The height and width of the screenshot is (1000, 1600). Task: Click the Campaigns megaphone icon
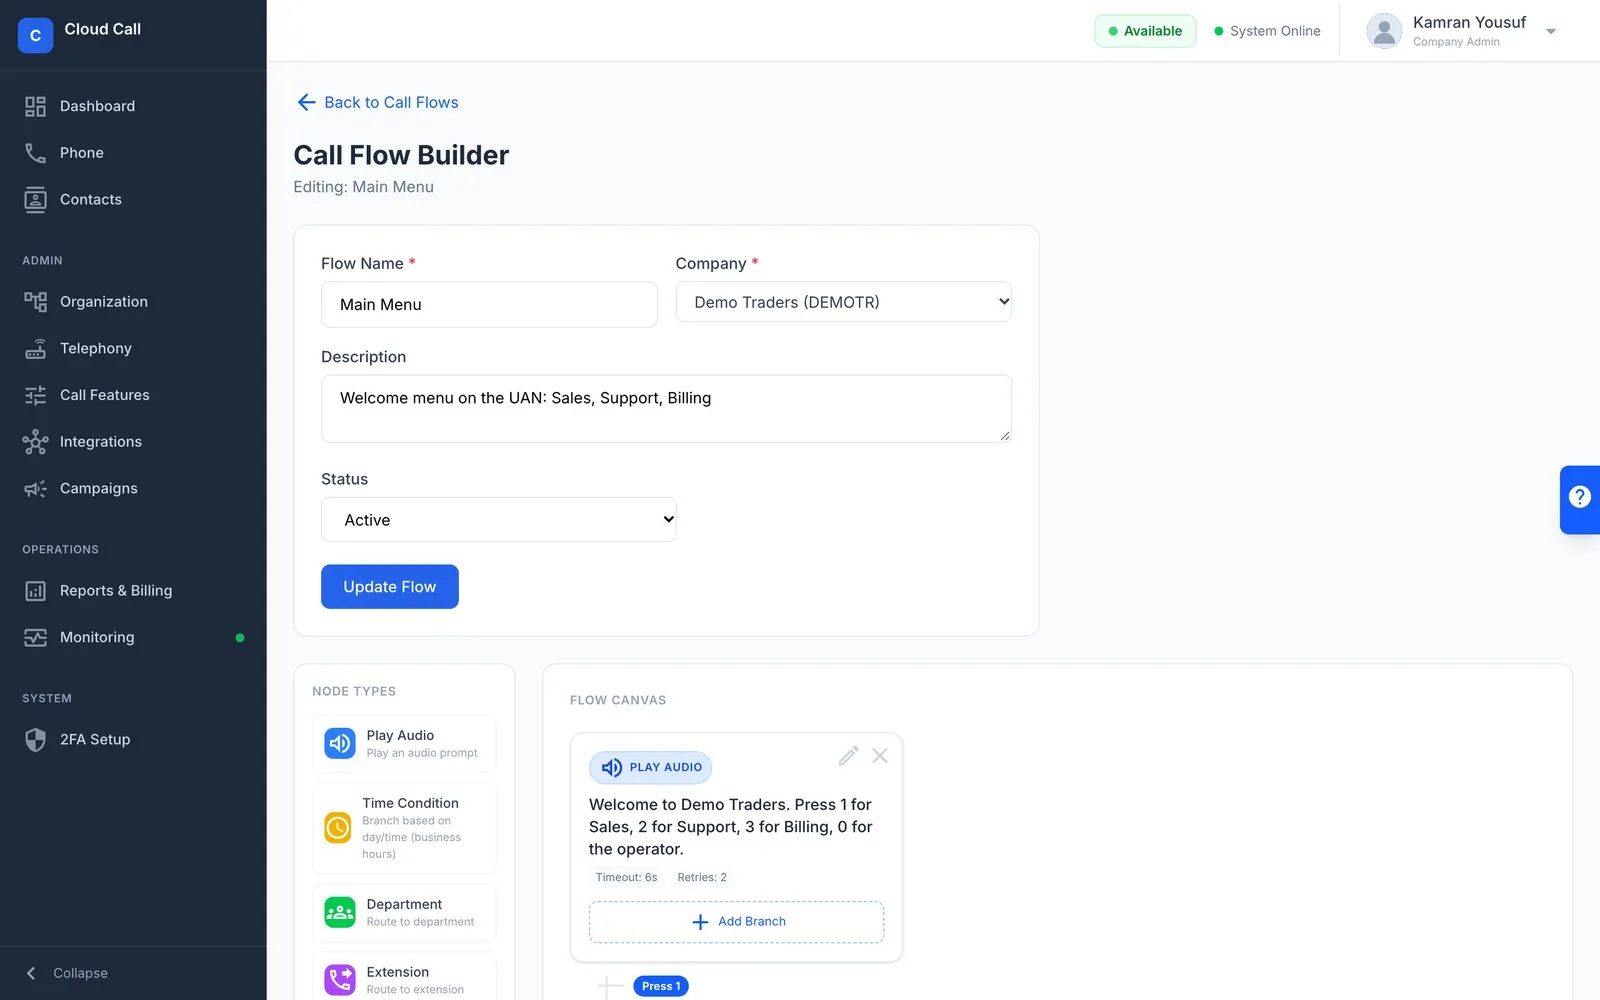[35, 488]
